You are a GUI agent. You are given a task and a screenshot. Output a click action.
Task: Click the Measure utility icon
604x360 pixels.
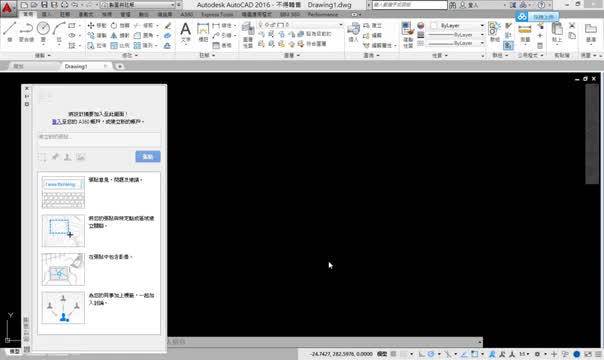click(x=525, y=29)
